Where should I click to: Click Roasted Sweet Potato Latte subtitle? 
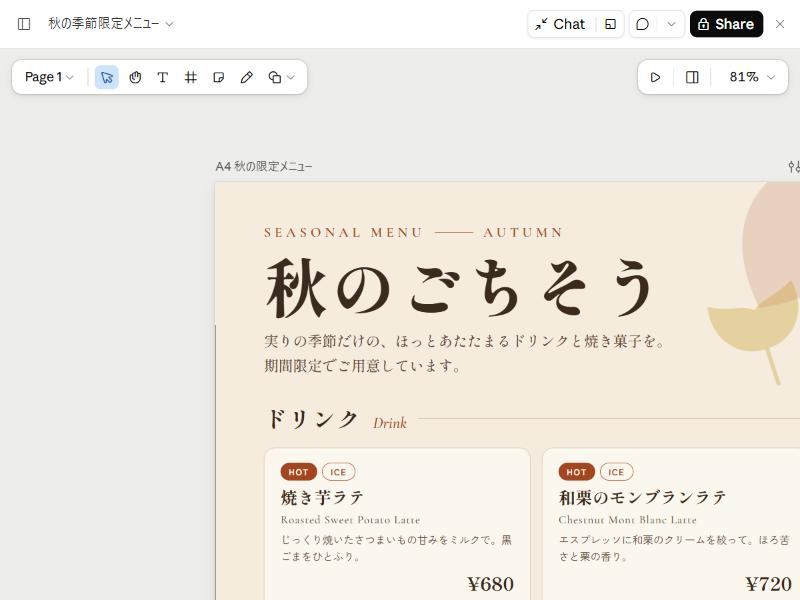(351, 520)
